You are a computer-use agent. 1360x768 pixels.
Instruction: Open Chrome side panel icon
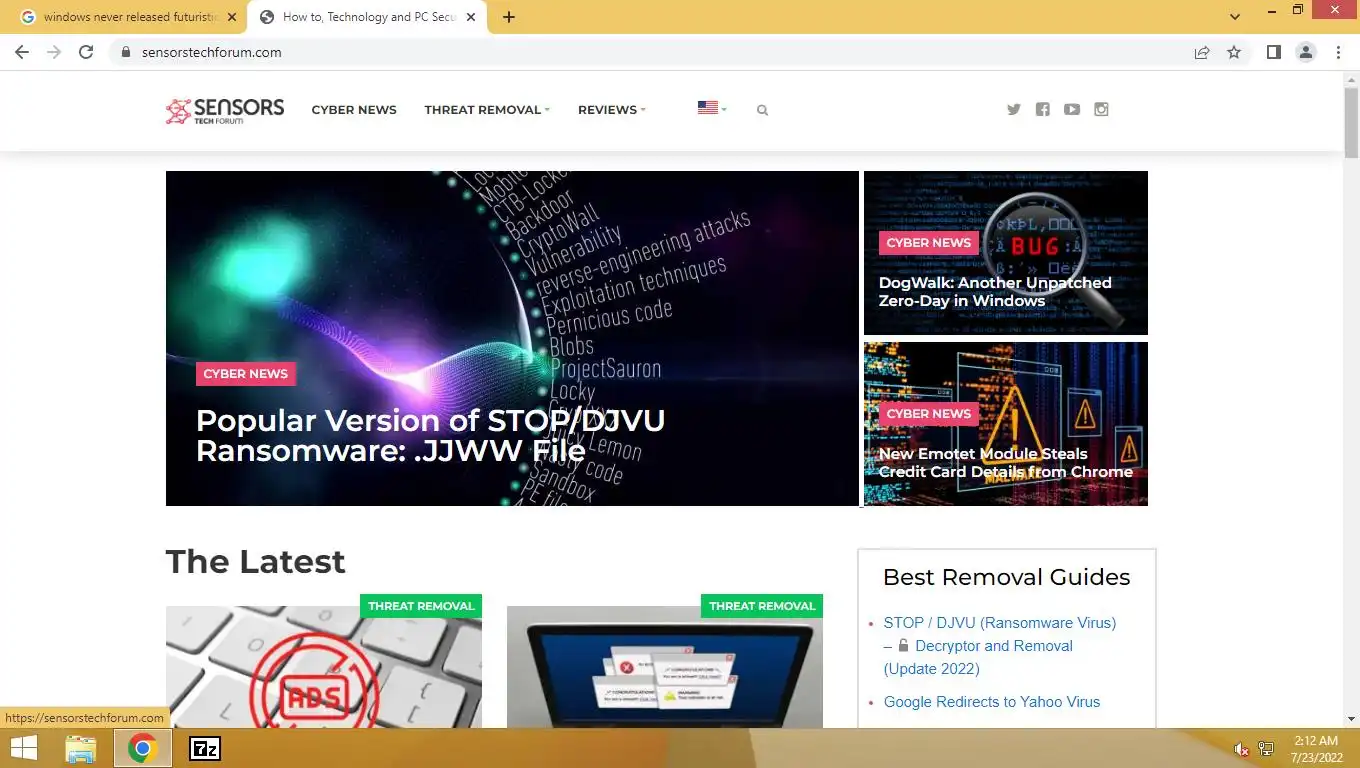tap(1273, 52)
